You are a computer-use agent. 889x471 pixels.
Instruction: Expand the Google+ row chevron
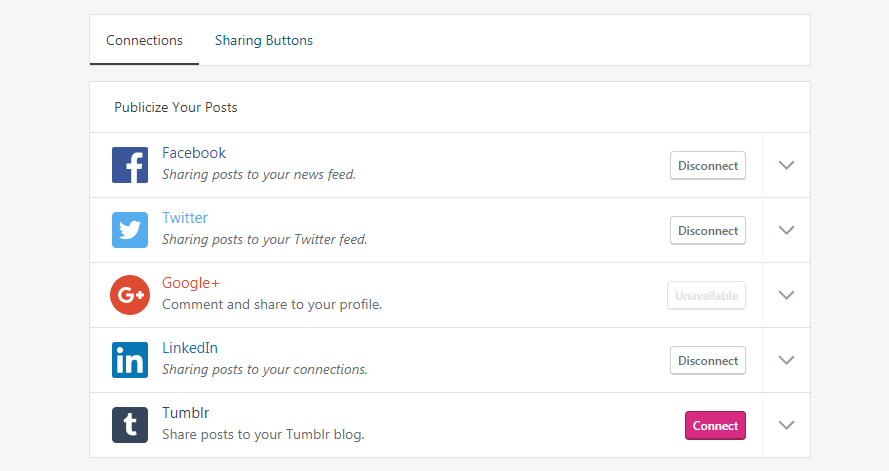pos(786,295)
